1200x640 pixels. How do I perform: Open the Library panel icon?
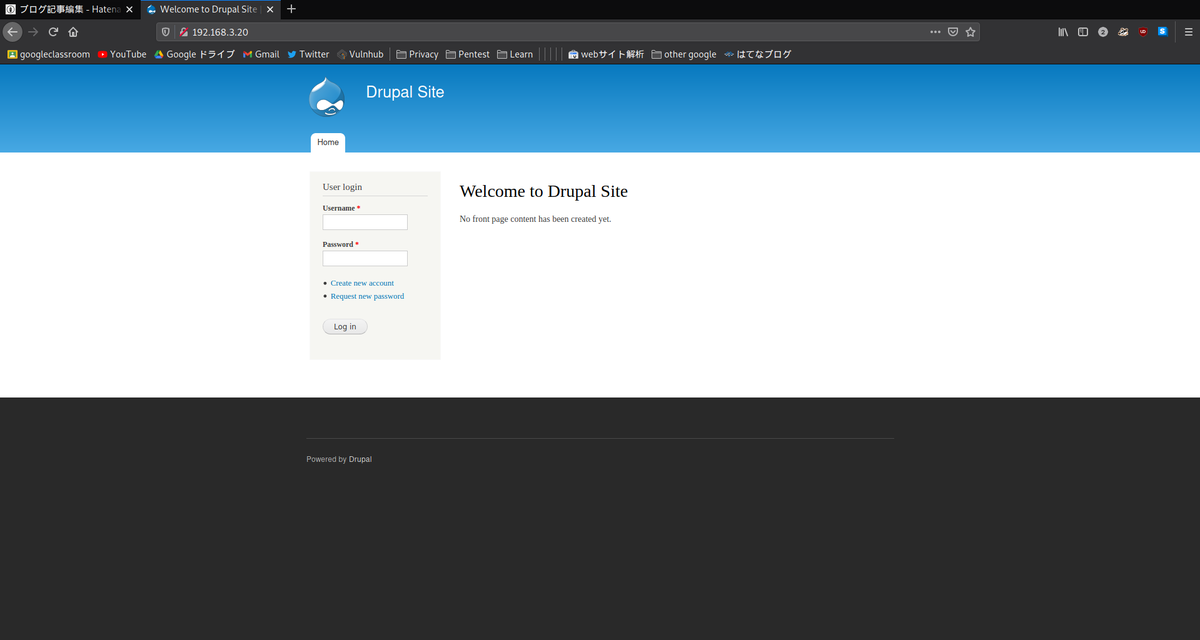[x=1063, y=31]
